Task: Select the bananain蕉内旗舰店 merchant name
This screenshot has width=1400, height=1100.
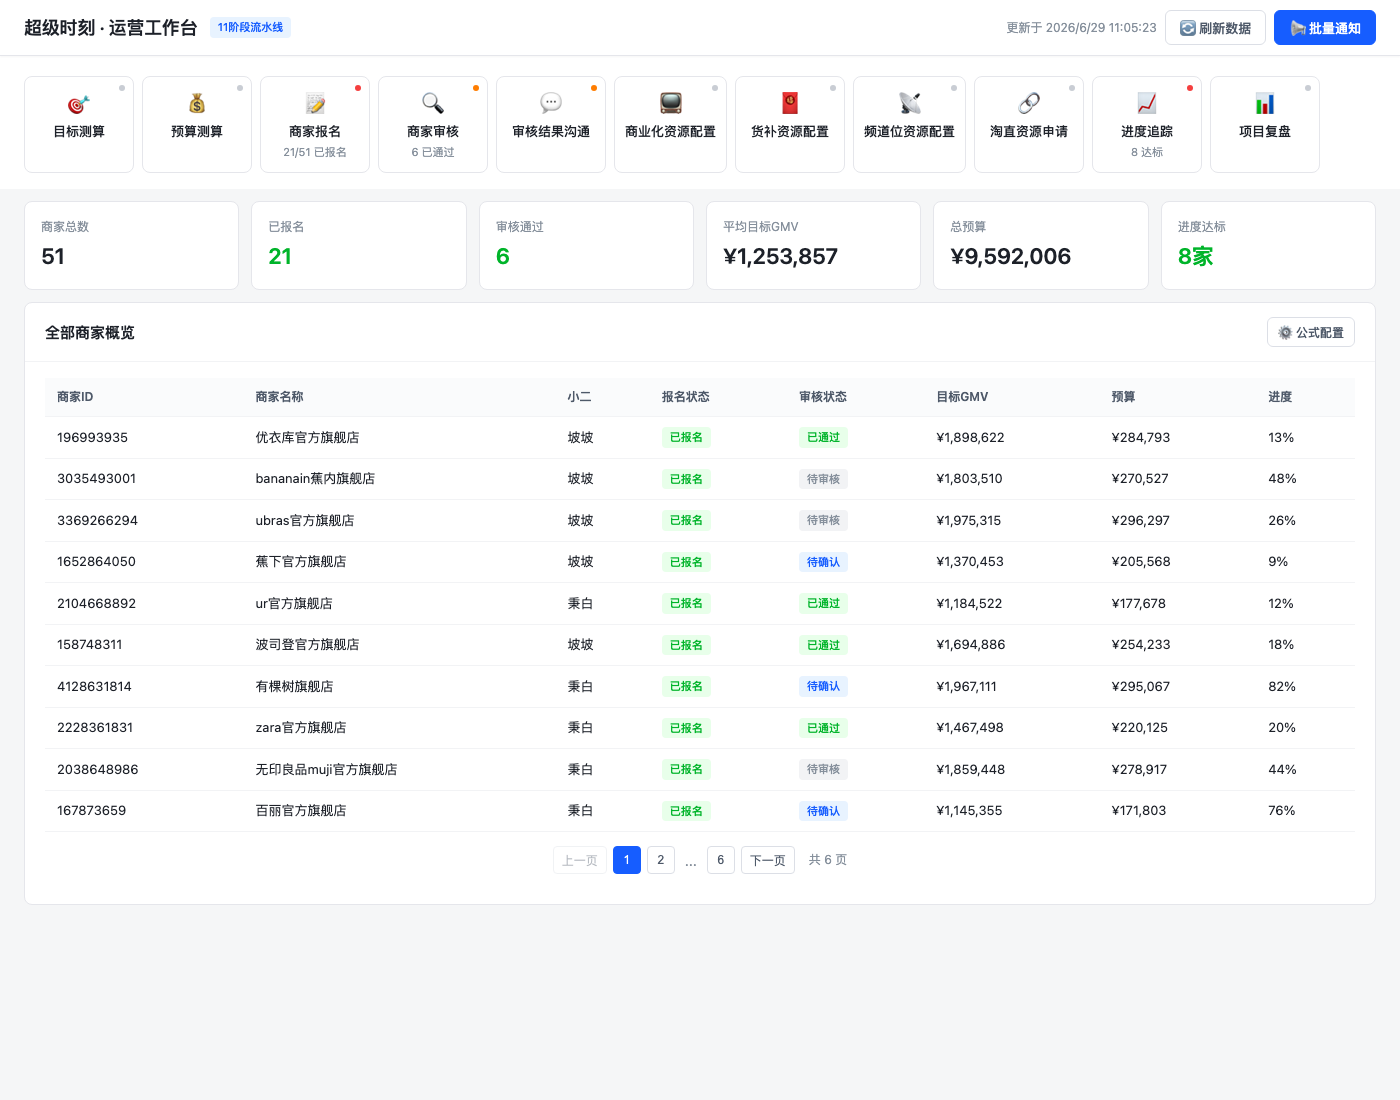Action: [315, 479]
